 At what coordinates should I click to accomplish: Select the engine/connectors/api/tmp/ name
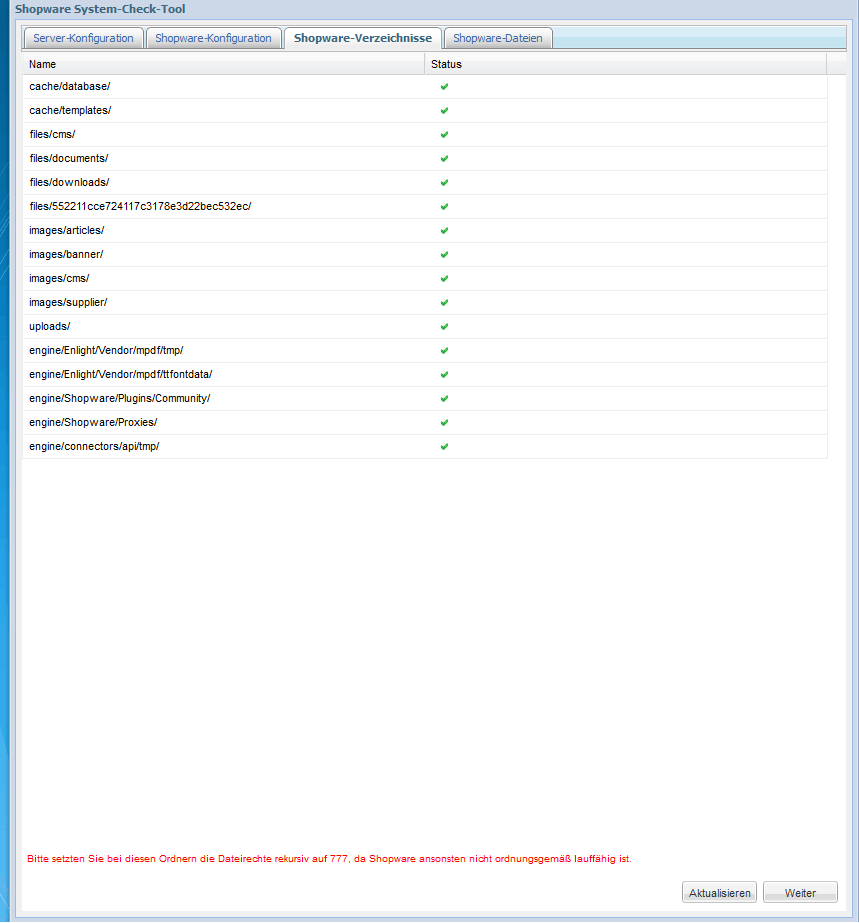[x=94, y=447]
